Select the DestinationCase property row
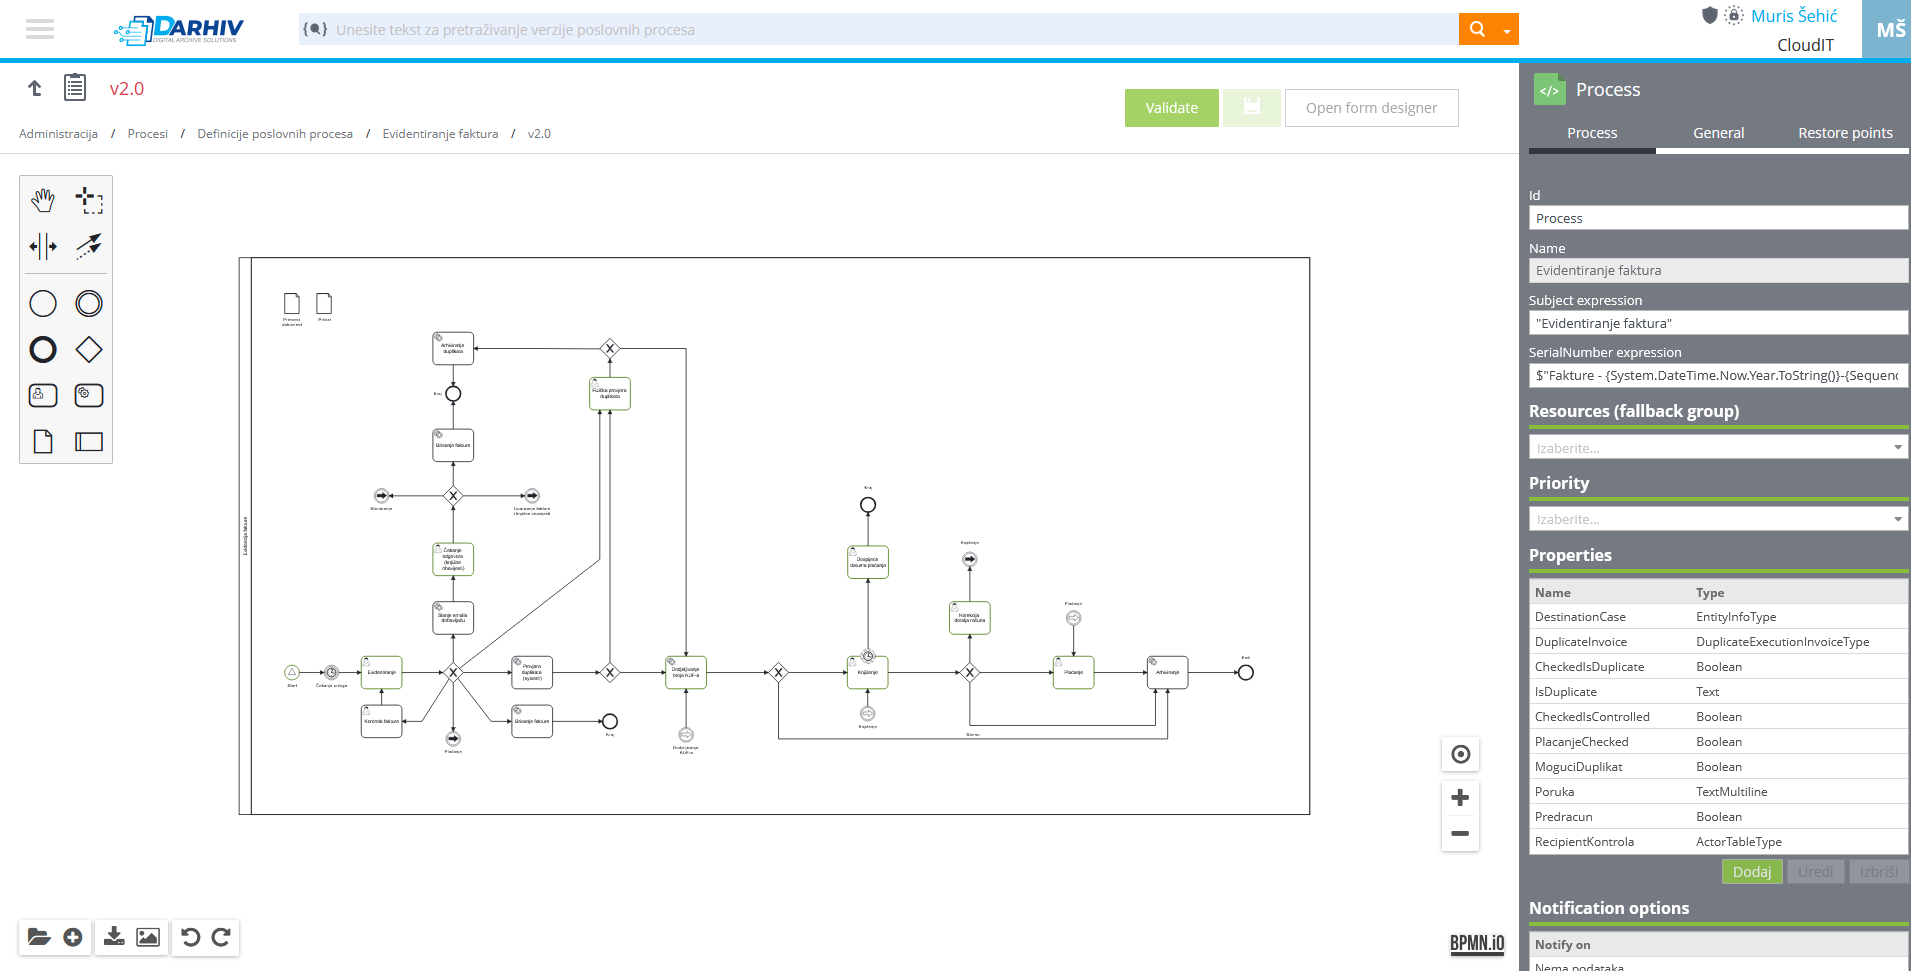The height and width of the screenshot is (971, 1911). tap(1718, 617)
